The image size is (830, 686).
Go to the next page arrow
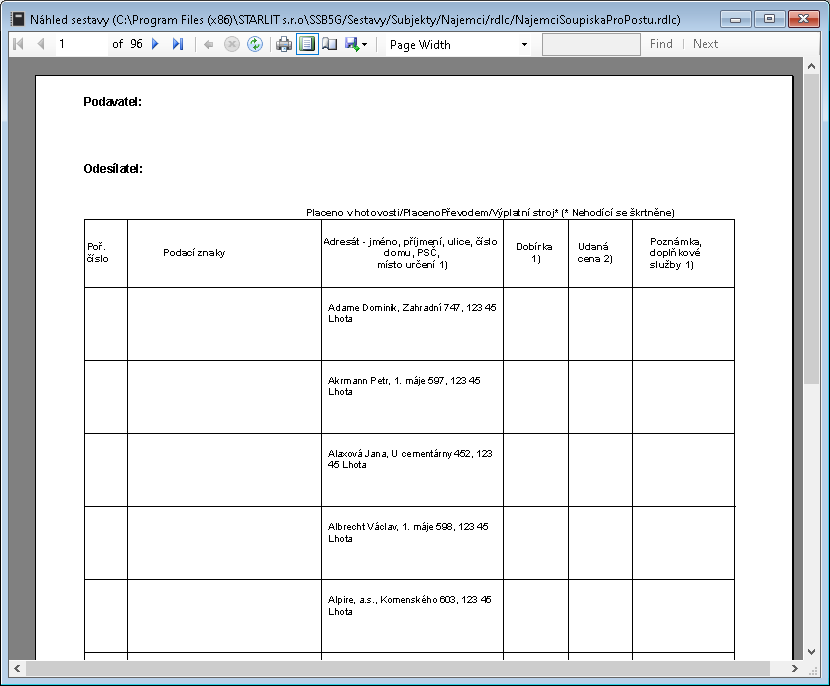[x=155, y=44]
